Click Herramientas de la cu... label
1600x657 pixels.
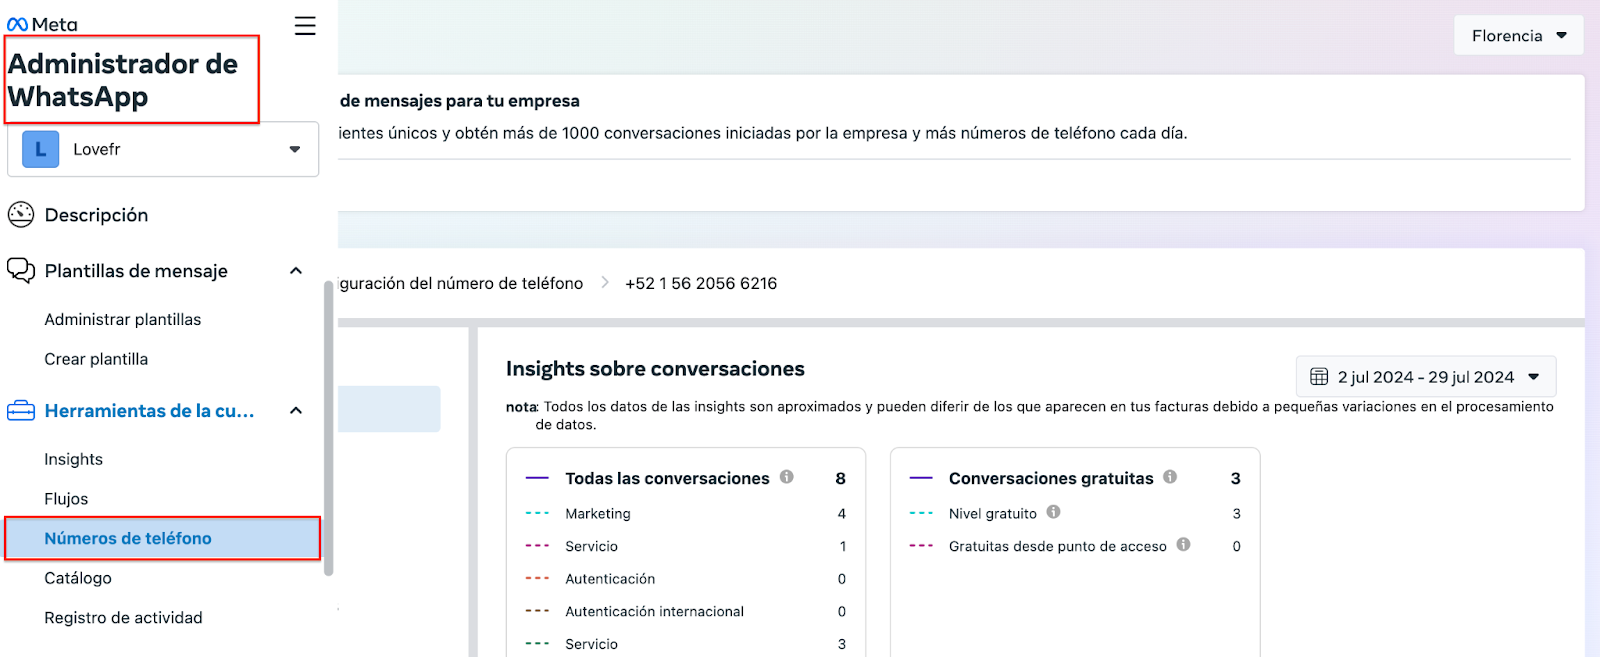149,411
